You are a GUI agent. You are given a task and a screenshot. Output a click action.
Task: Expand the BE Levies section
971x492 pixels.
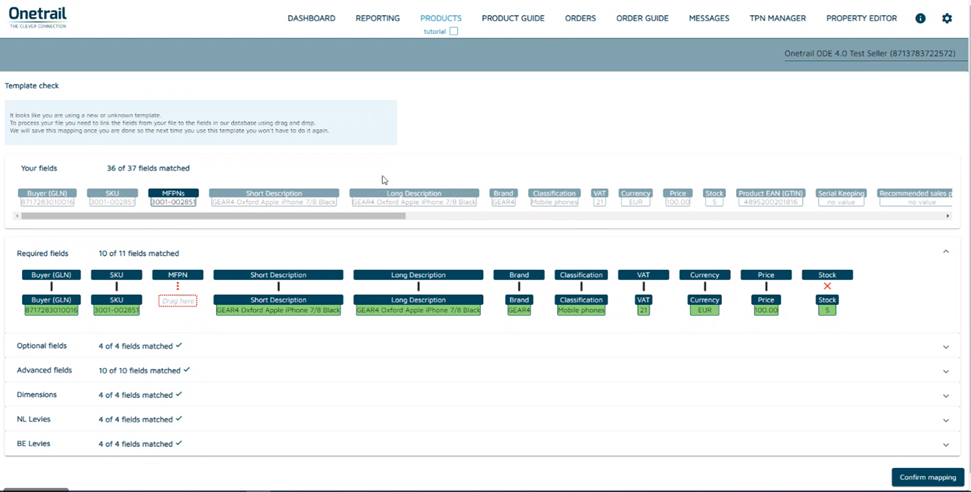(945, 445)
